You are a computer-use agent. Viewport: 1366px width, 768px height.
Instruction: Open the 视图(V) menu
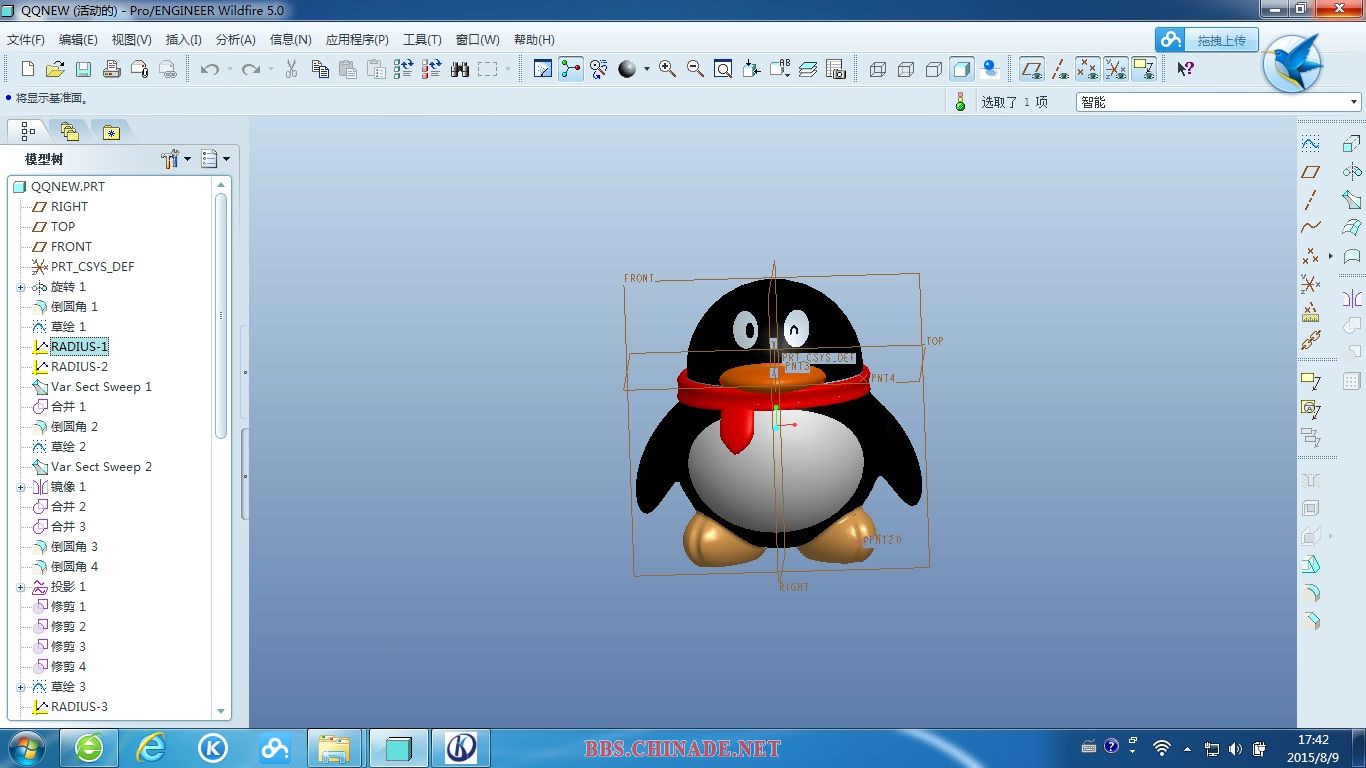(131, 40)
